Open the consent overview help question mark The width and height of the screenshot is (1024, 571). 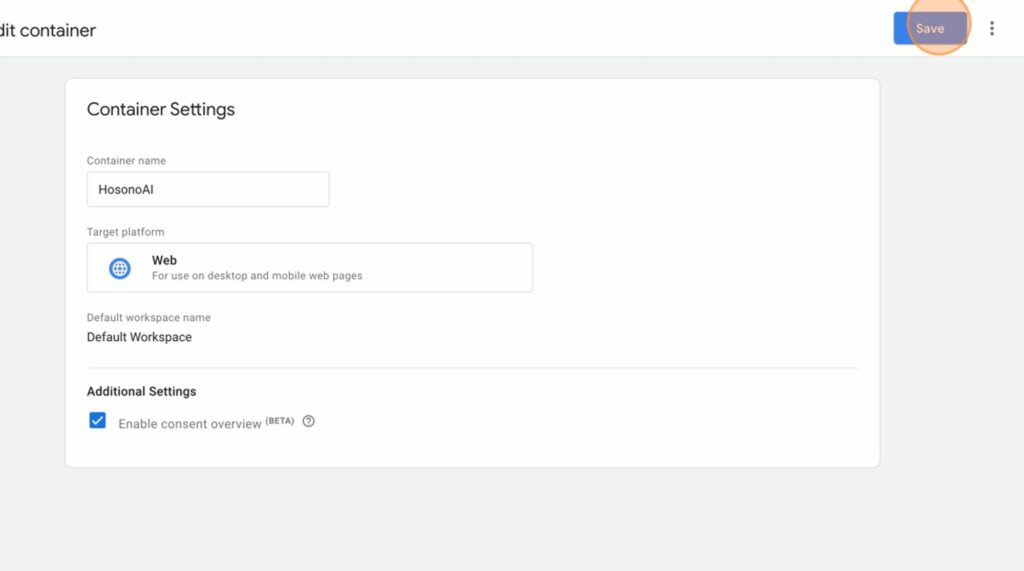click(308, 421)
